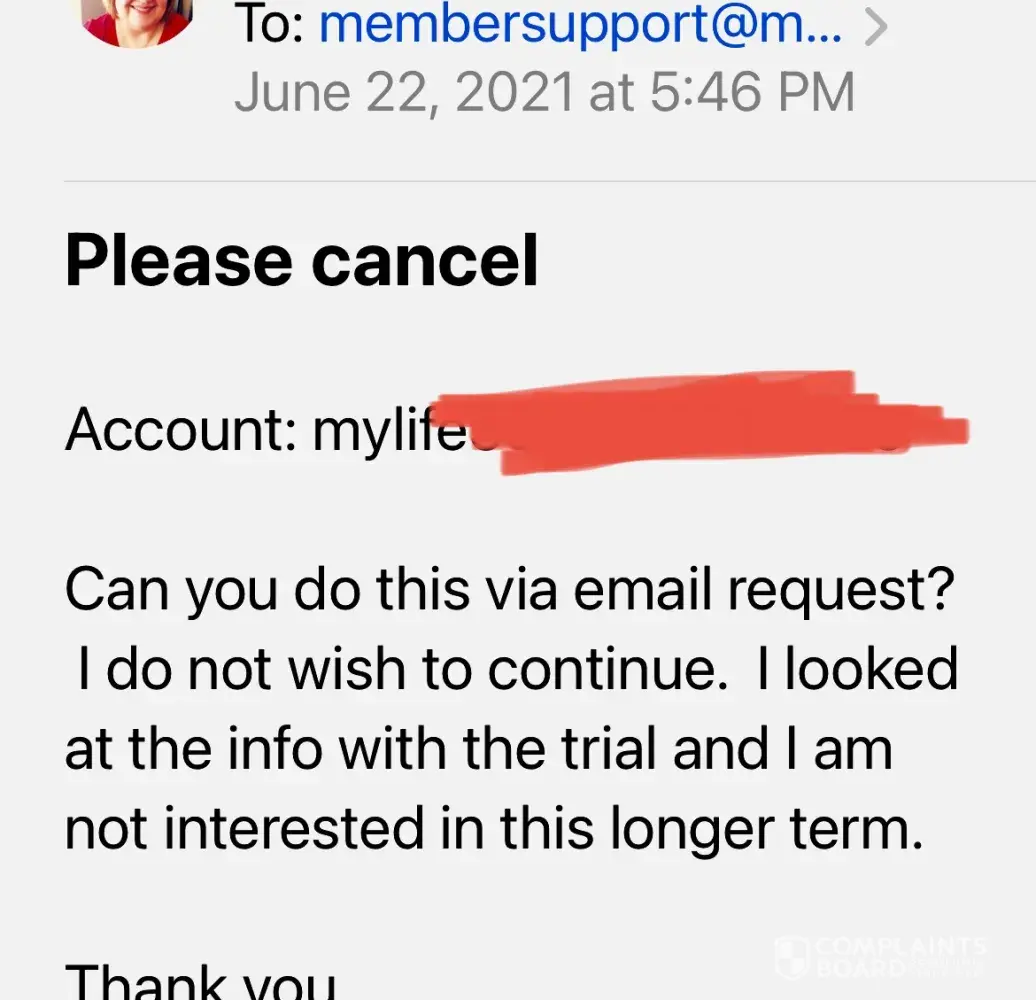
Task: Expand recipient details with the chevron arrow
Action: tap(875, 28)
